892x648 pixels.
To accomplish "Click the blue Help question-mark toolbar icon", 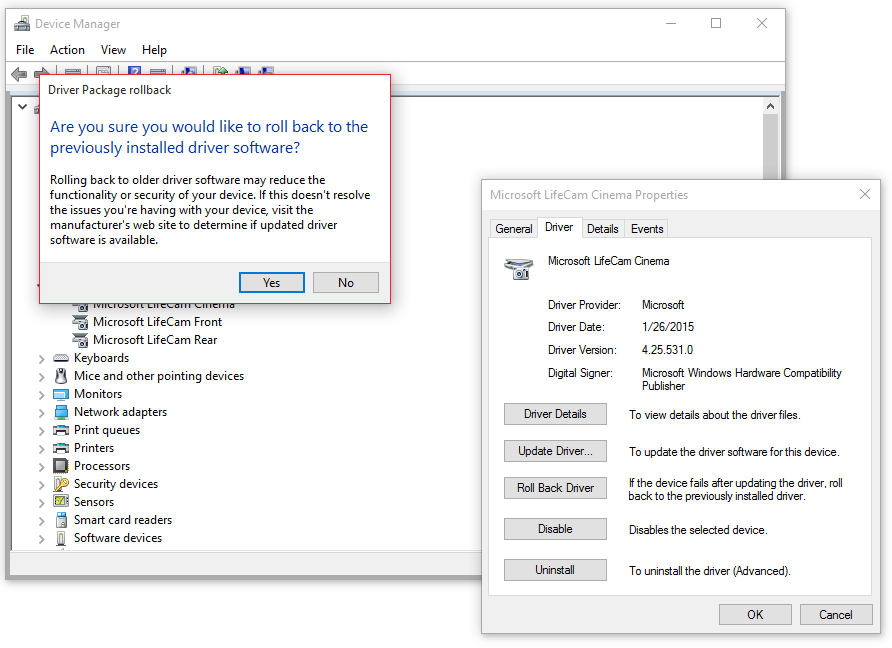I will point(134,72).
